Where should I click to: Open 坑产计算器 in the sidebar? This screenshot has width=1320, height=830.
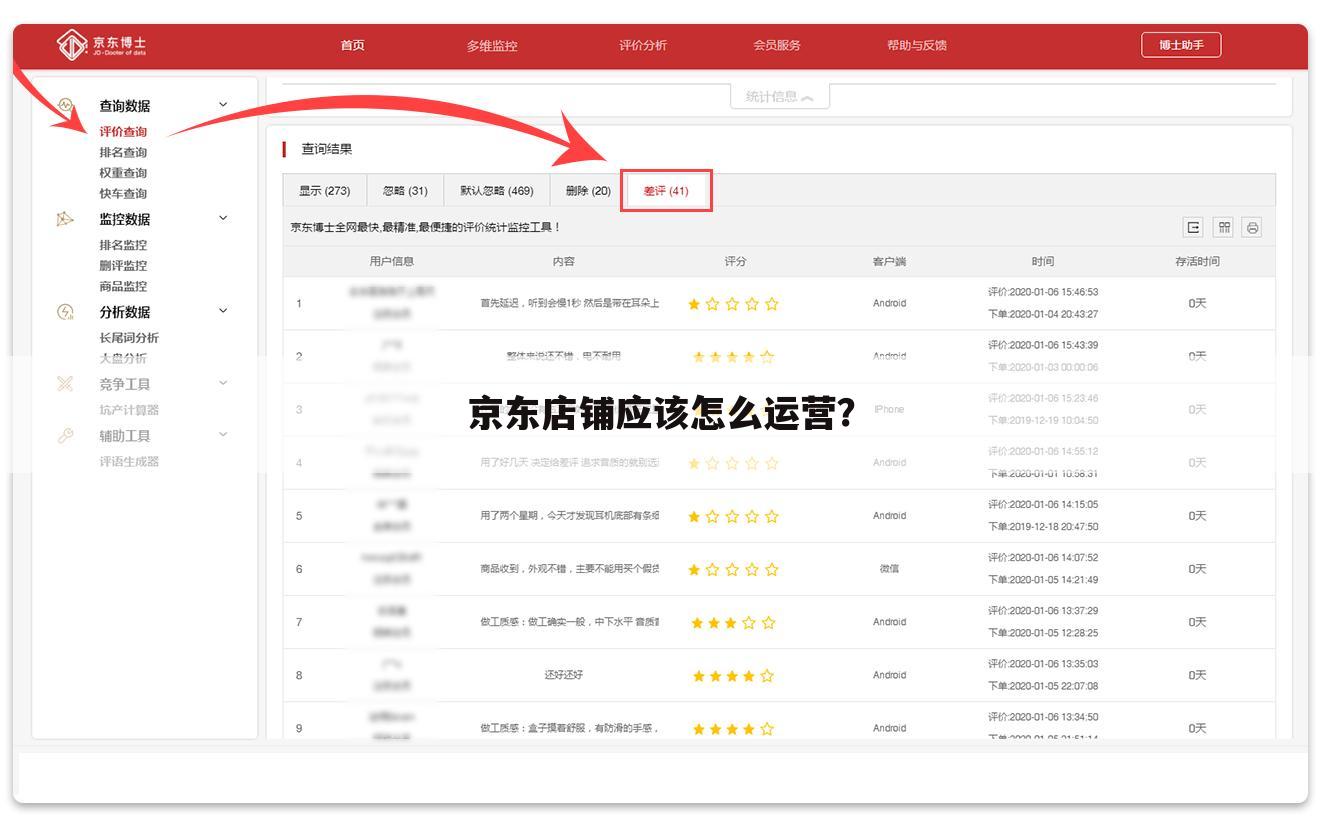(x=129, y=410)
